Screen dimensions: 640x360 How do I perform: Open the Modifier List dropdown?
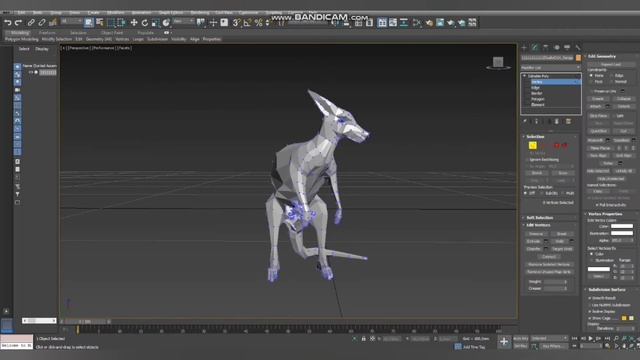(x=551, y=67)
